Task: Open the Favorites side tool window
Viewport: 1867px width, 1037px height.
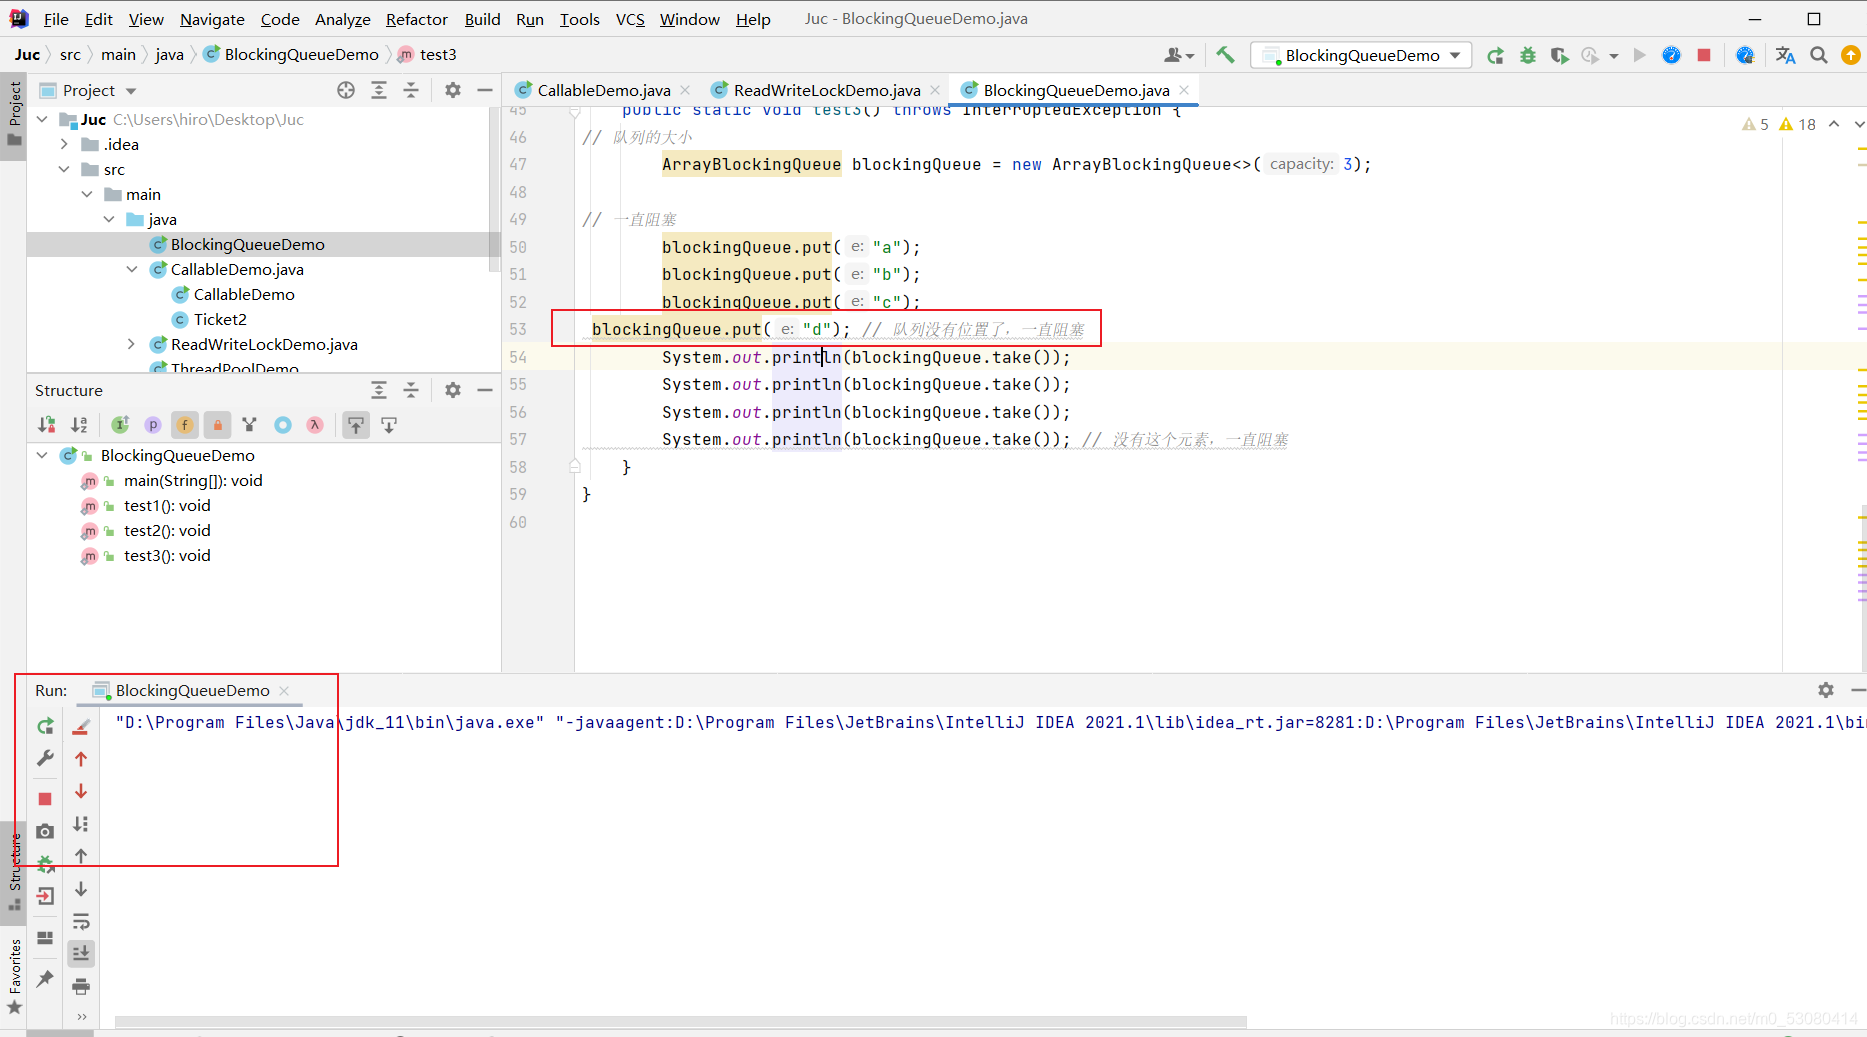Action: (15, 976)
